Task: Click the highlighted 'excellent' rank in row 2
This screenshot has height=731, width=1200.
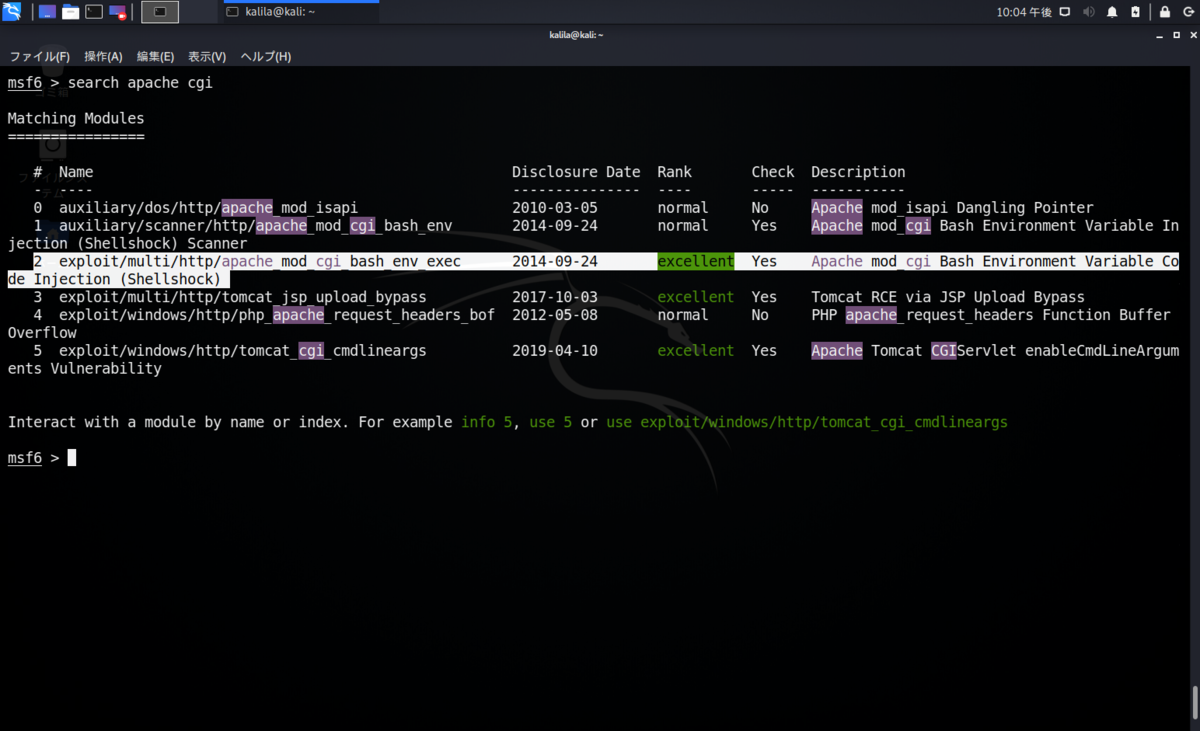Action: pos(696,262)
